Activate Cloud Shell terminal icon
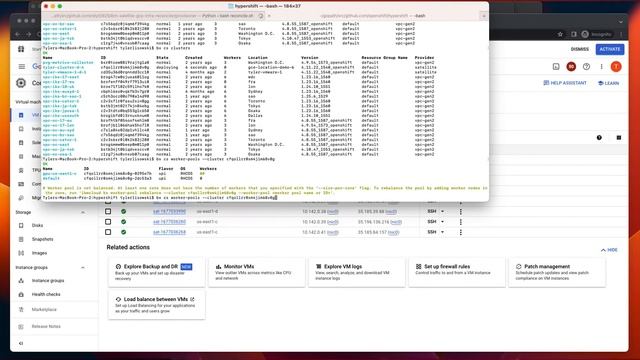Viewport: 640px width, 360px height. tap(556, 67)
